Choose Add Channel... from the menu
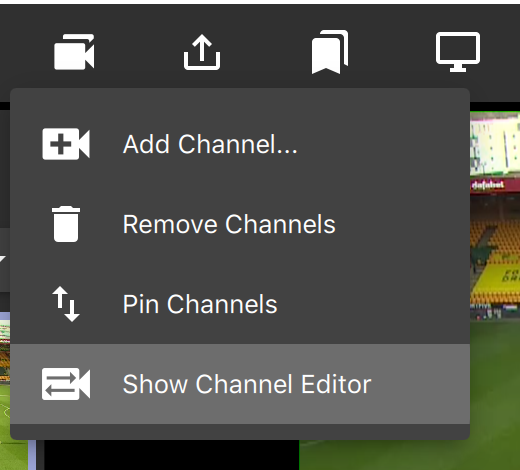The height and width of the screenshot is (470, 520). (210, 144)
